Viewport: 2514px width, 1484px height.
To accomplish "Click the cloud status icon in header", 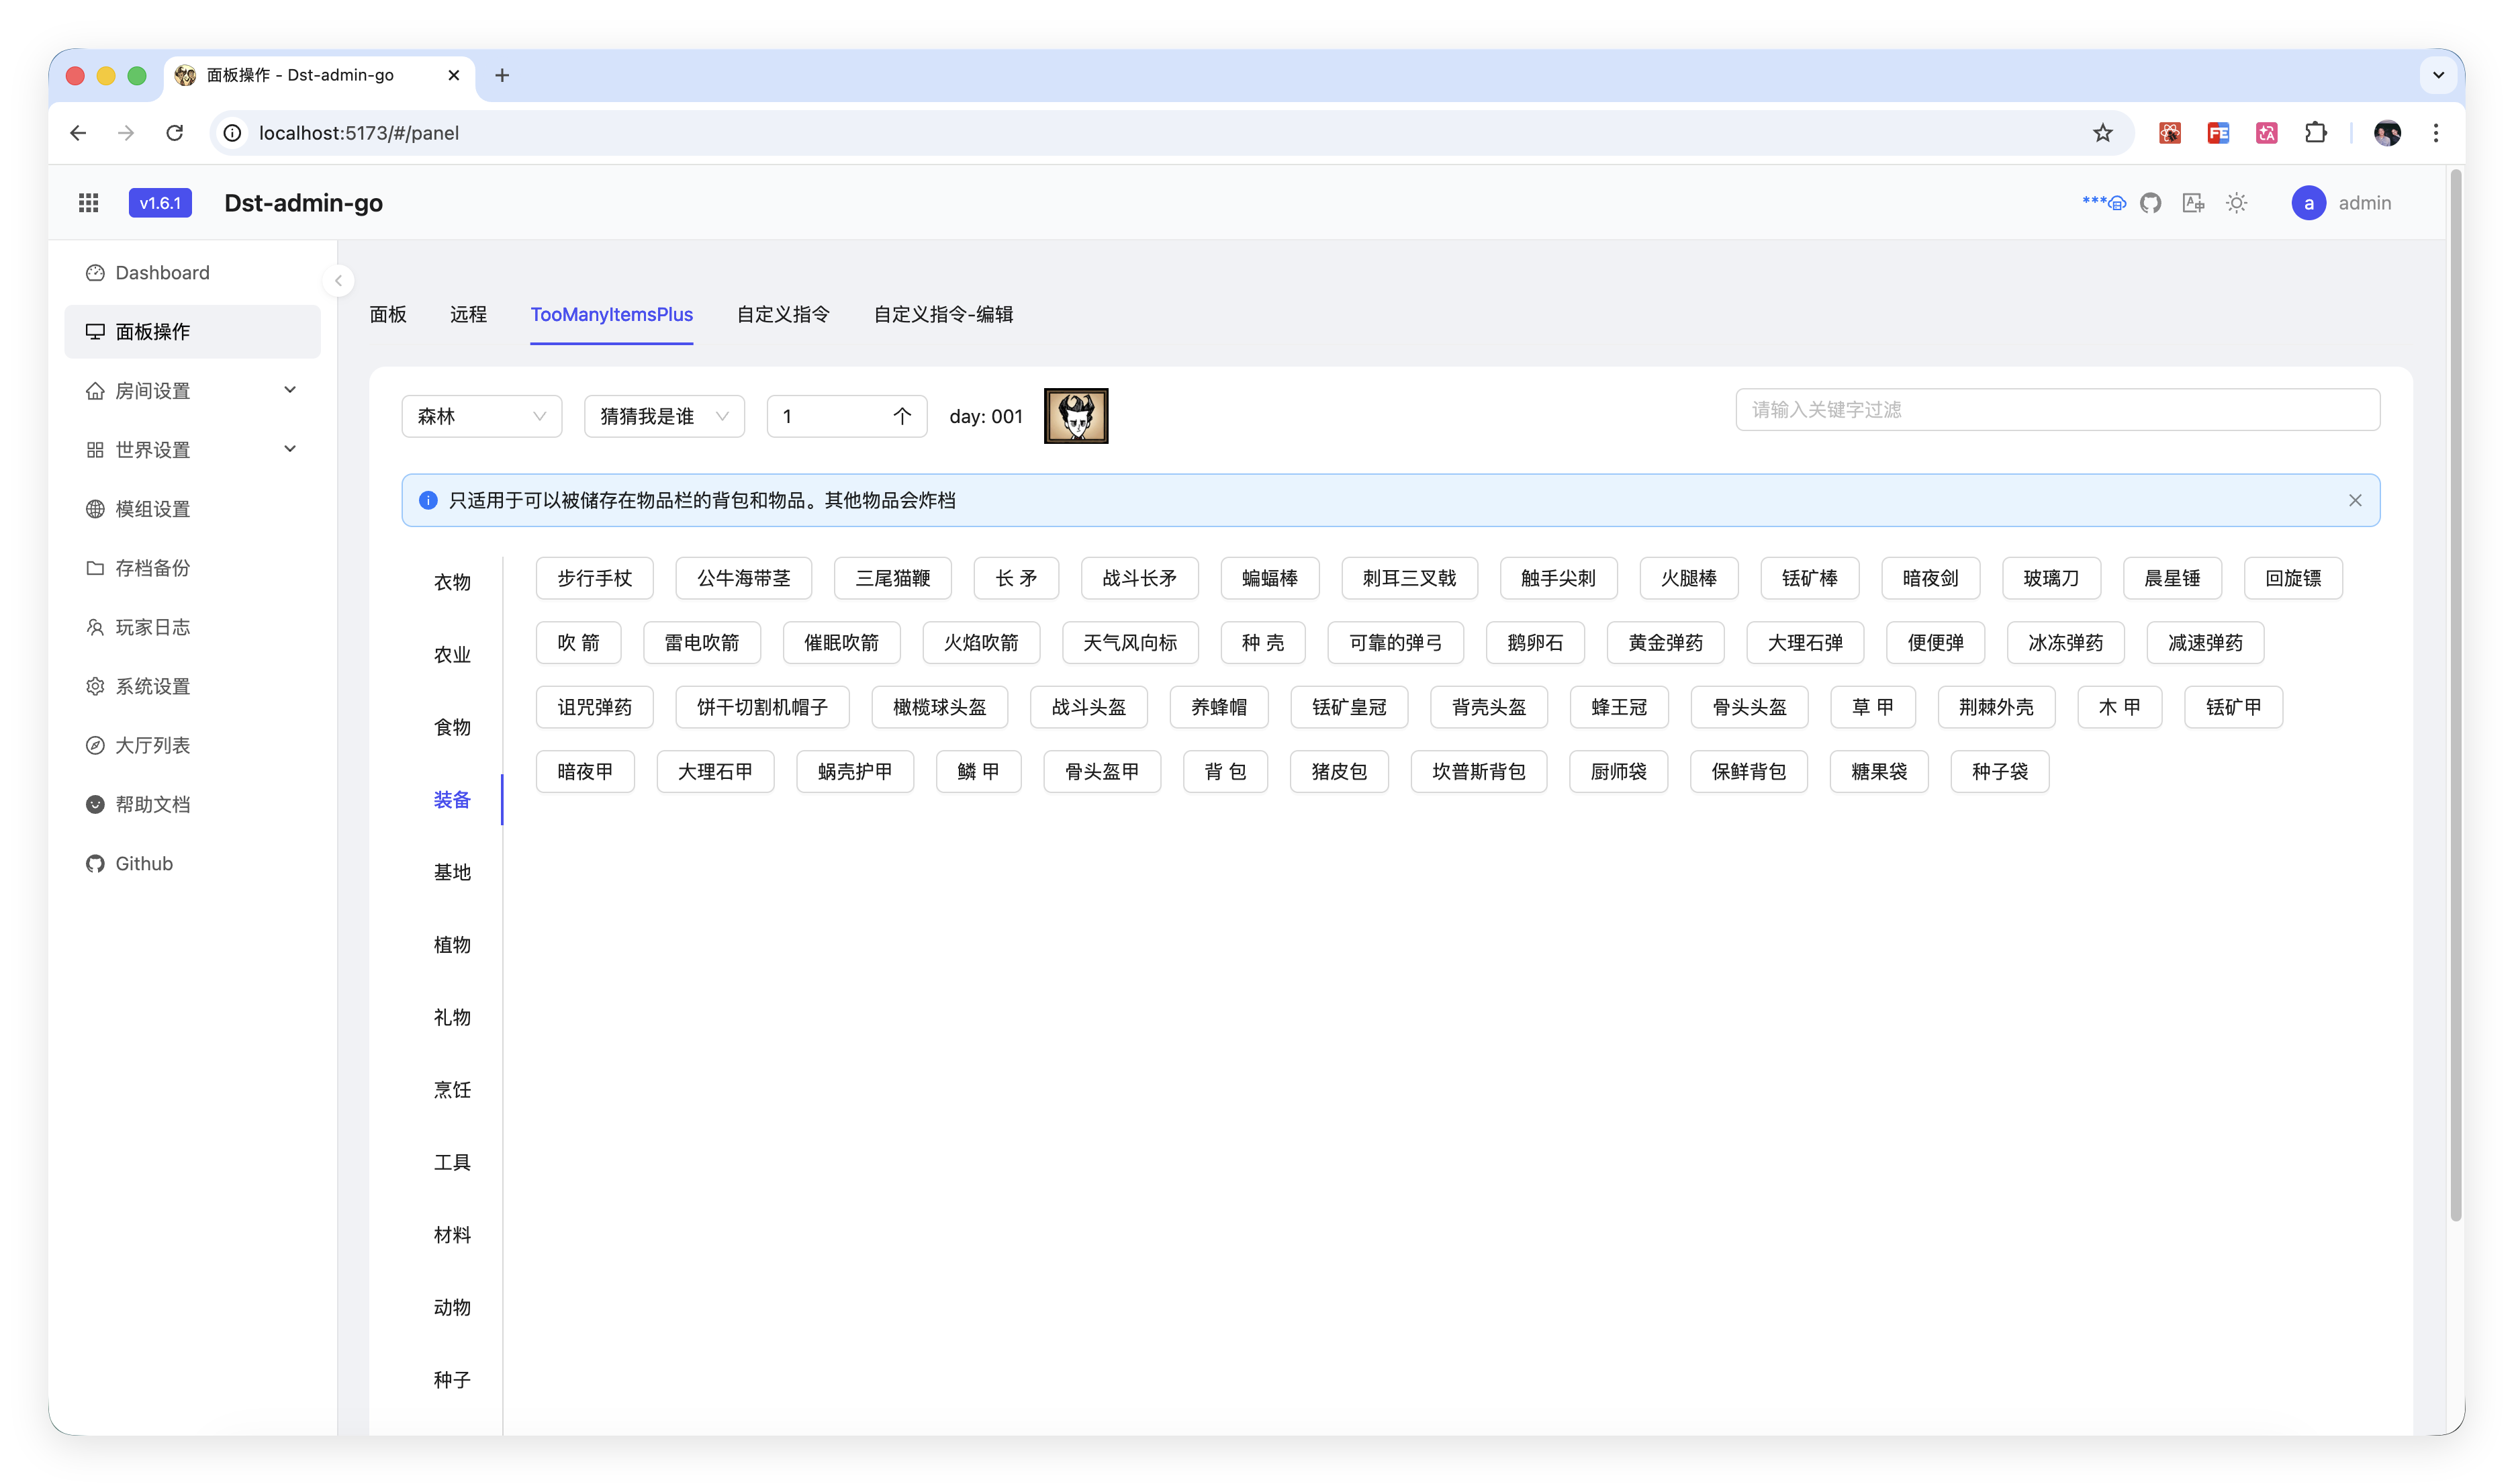I will tap(2104, 203).
